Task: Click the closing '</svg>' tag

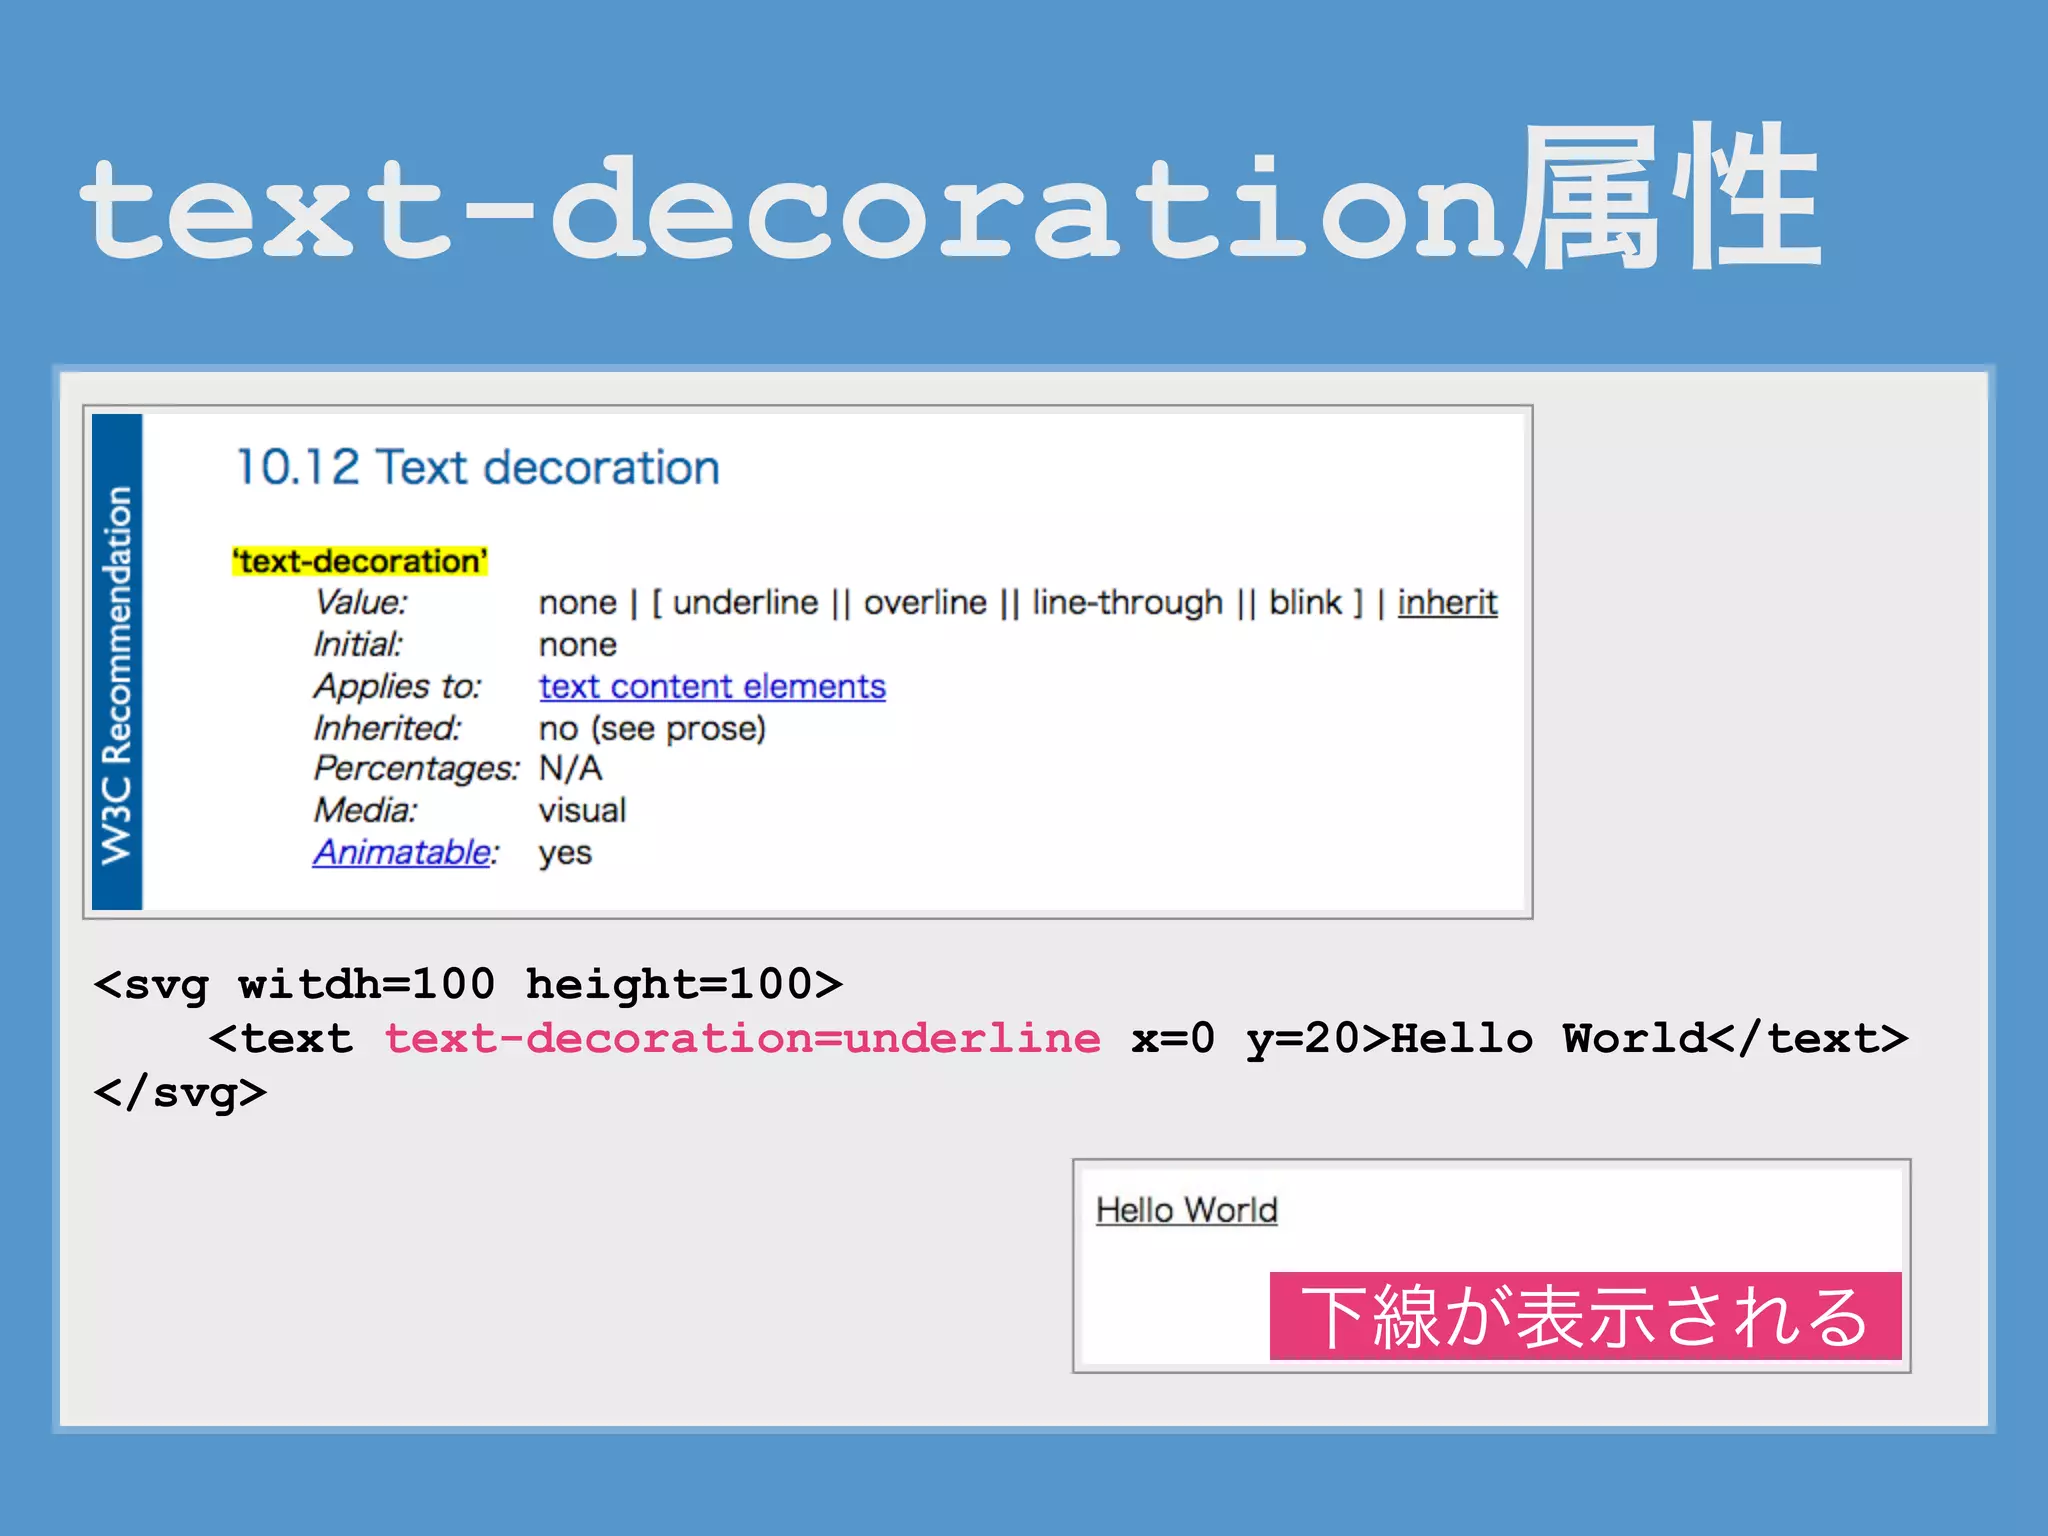Action: click(180, 1092)
